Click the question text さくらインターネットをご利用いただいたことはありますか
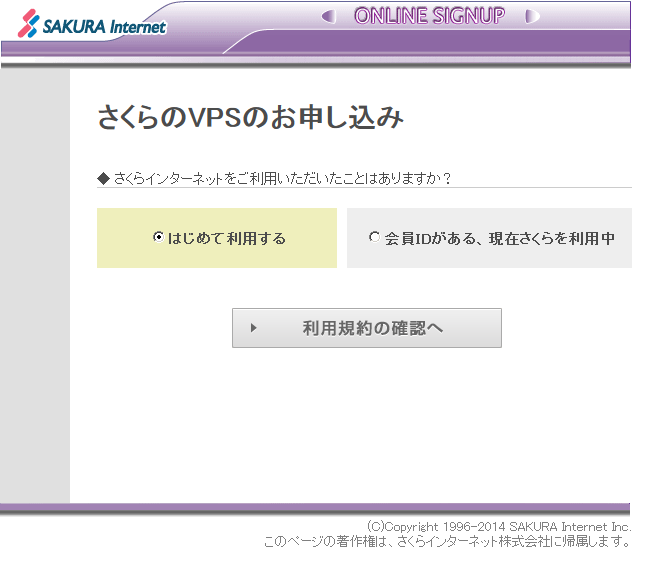The height and width of the screenshot is (582, 661). [x=282, y=179]
